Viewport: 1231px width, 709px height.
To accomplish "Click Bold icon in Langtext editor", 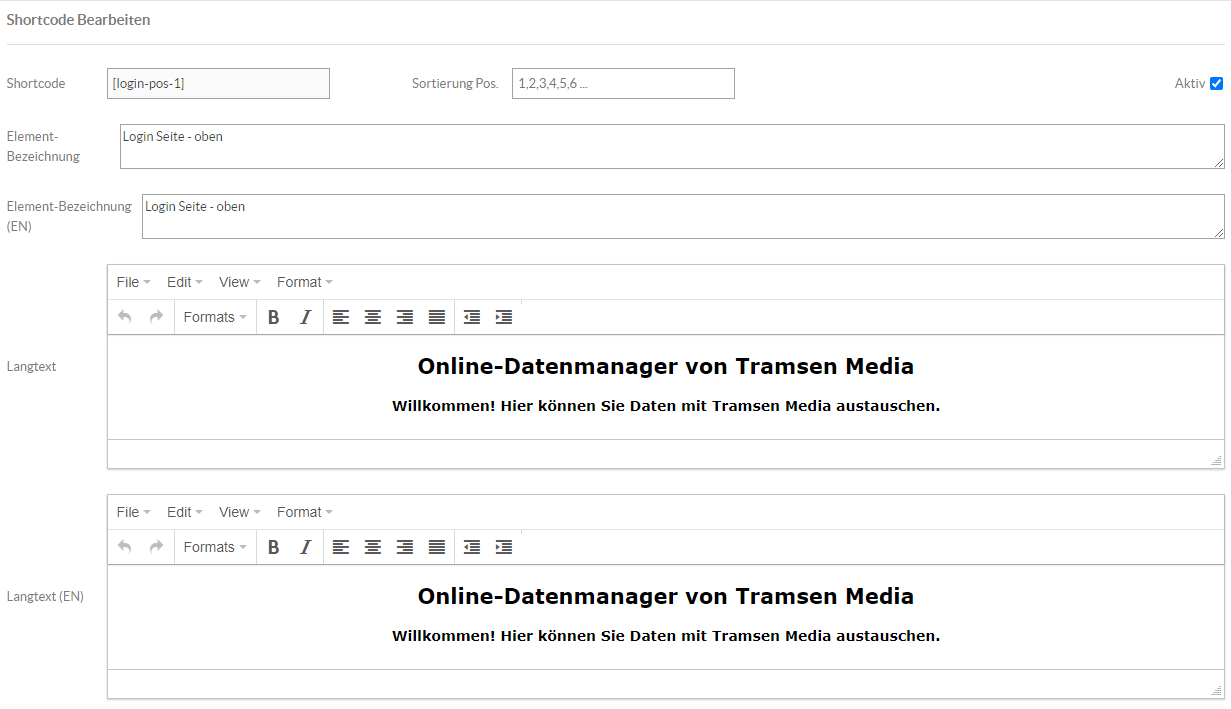I will [x=274, y=317].
